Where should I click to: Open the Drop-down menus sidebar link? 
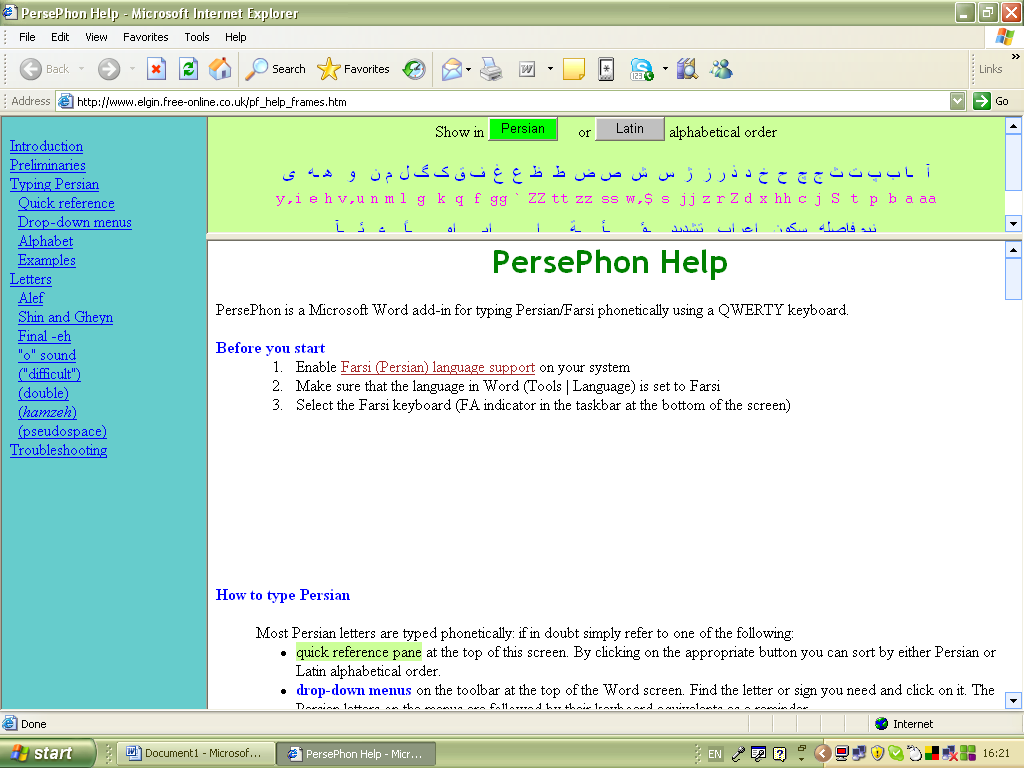74,222
